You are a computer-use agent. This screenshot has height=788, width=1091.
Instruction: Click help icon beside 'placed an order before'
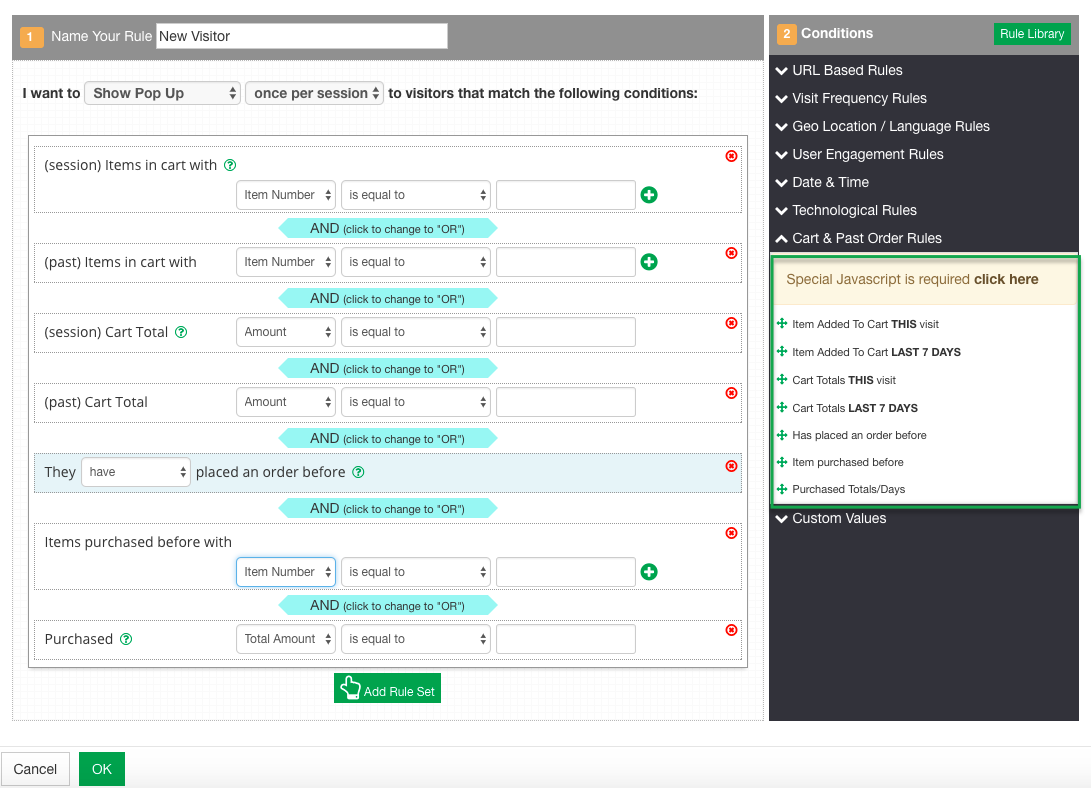tap(358, 472)
